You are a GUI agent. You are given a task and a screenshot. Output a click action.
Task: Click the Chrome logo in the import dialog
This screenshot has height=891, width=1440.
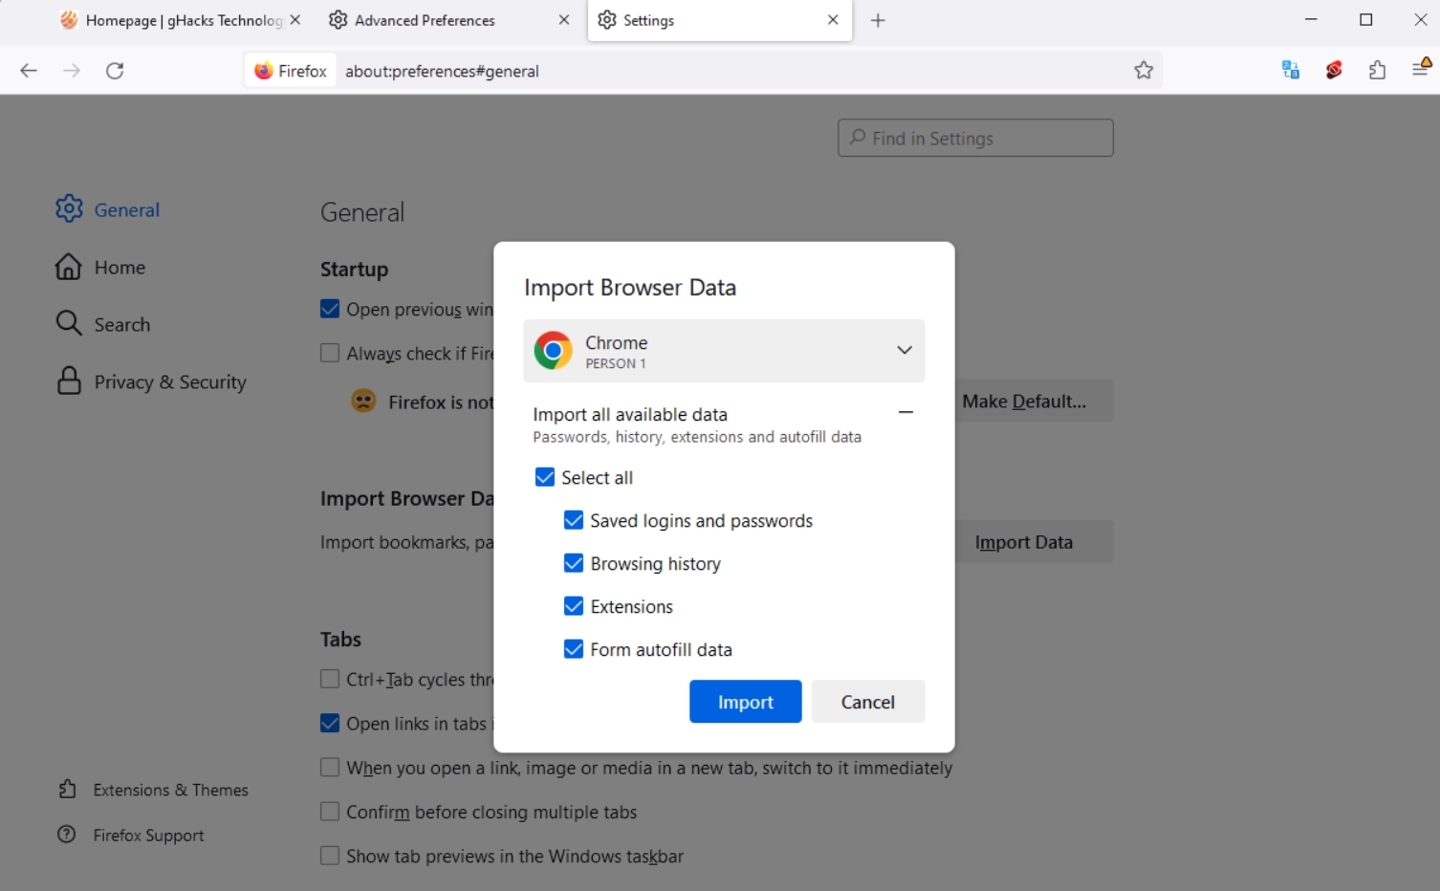pos(553,351)
